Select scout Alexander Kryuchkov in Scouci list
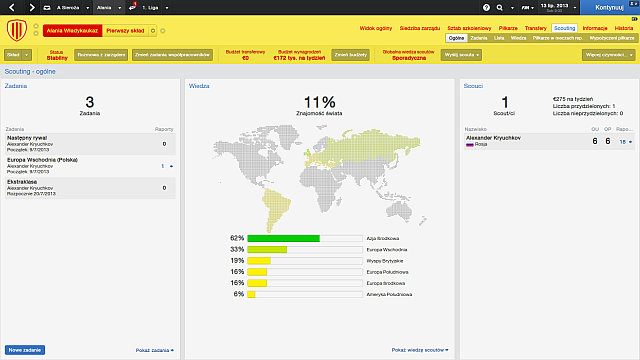Image resolution: width=640 pixels, height=360 pixels. pos(548,141)
